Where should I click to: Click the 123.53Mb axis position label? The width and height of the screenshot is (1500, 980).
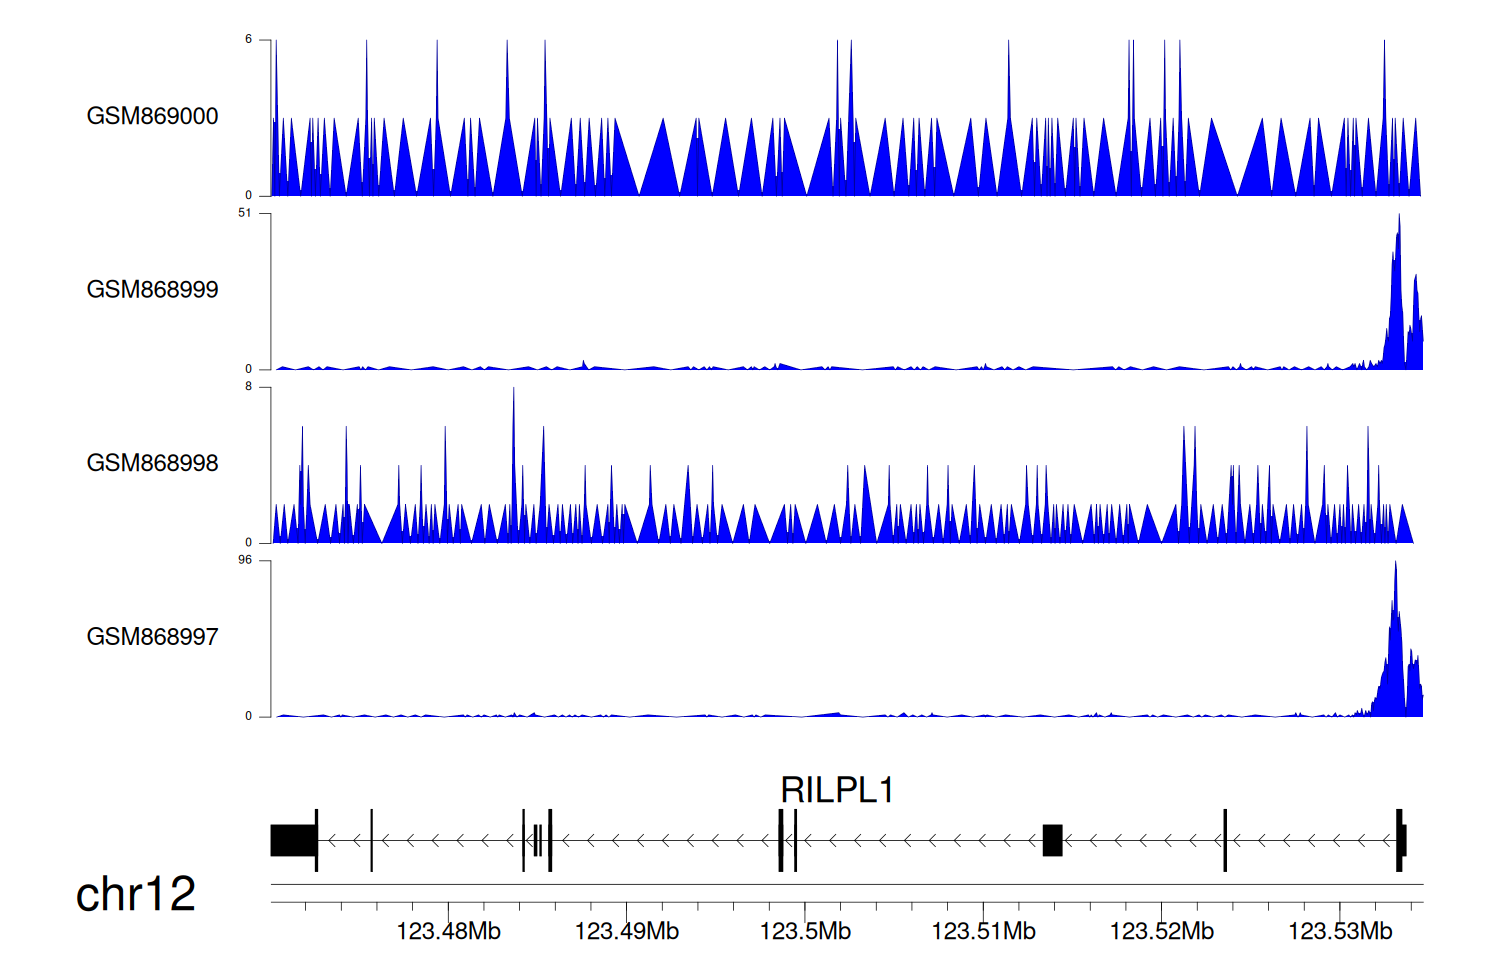(x=1339, y=932)
